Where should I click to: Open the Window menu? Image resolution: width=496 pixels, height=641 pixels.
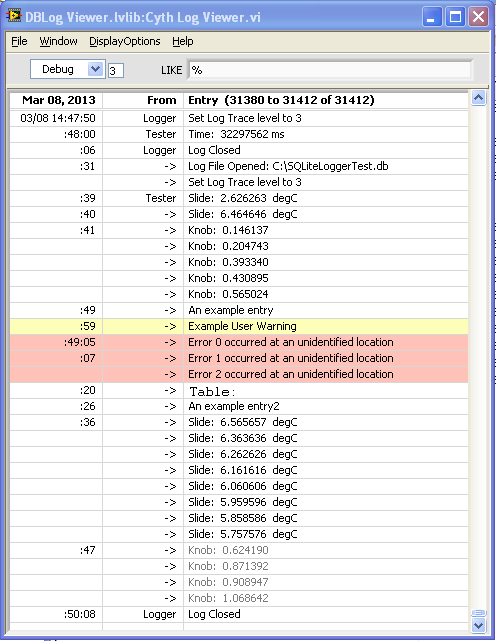[x=58, y=41]
